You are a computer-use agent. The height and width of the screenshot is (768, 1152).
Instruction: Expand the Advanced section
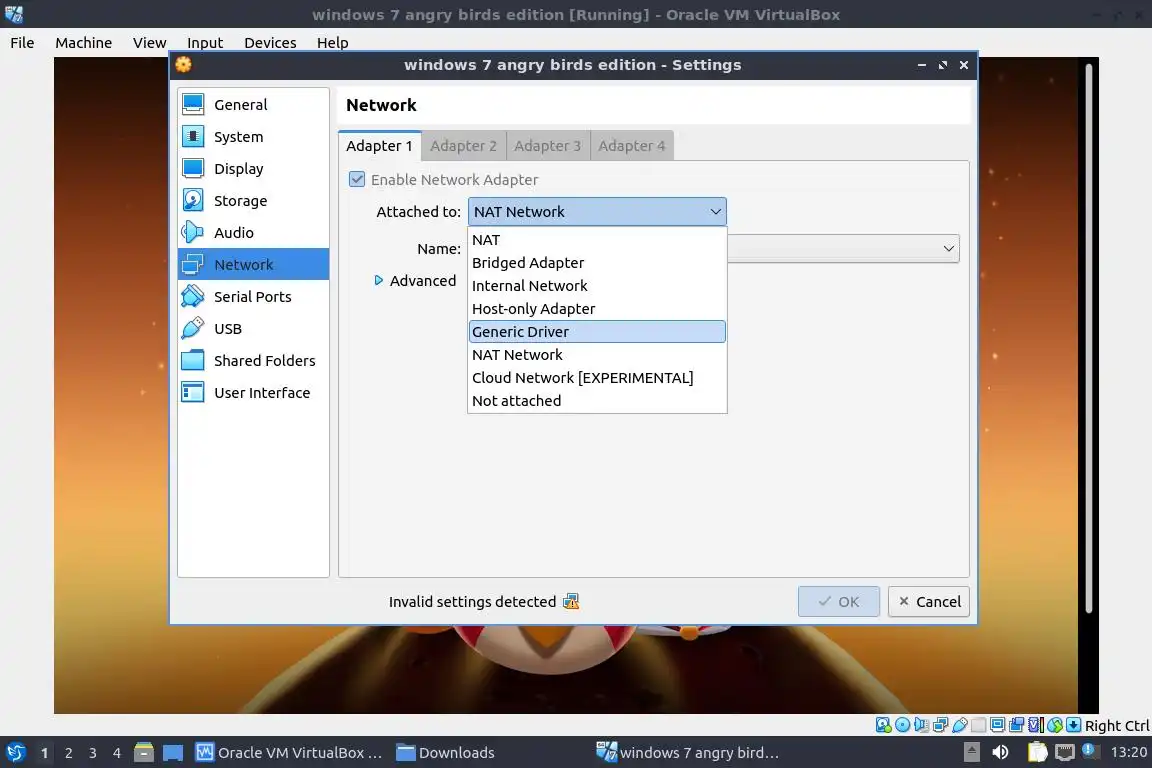(416, 281)
